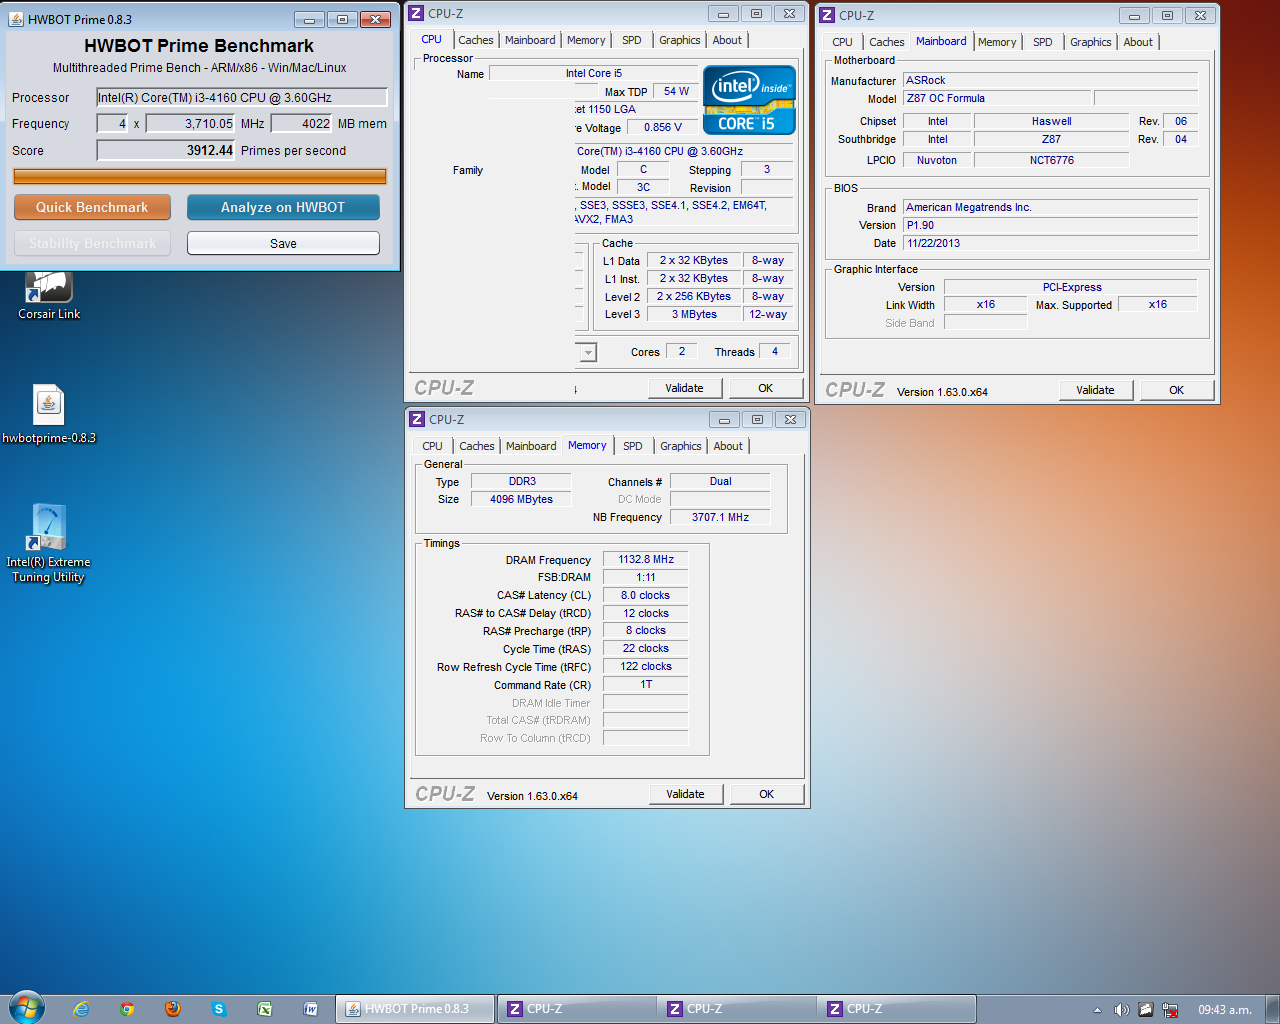Click OK in the CPU-Z CPU window
1280x1024 pixels.
tap(765, 388)
